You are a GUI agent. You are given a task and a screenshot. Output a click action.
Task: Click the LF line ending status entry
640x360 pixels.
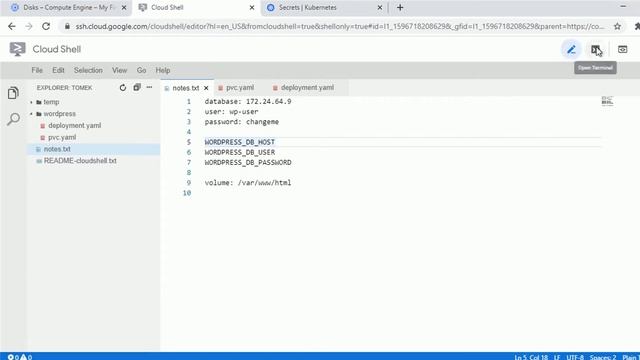tap(557, 357)
